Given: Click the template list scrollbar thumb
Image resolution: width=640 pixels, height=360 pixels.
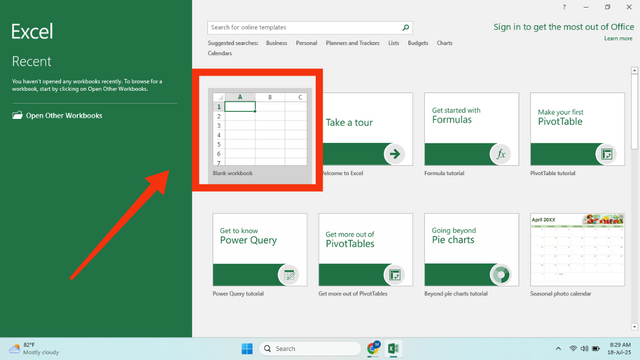Looking at the screenshot, I should click(x=634, y=111).
